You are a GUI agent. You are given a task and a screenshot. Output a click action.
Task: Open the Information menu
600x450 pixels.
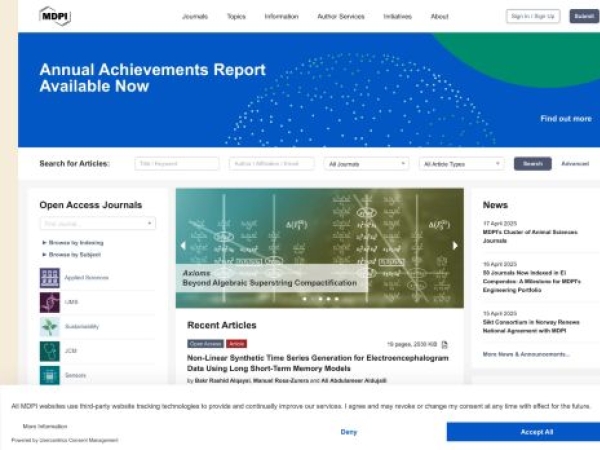pyautogui.click(x=281, y=16)
